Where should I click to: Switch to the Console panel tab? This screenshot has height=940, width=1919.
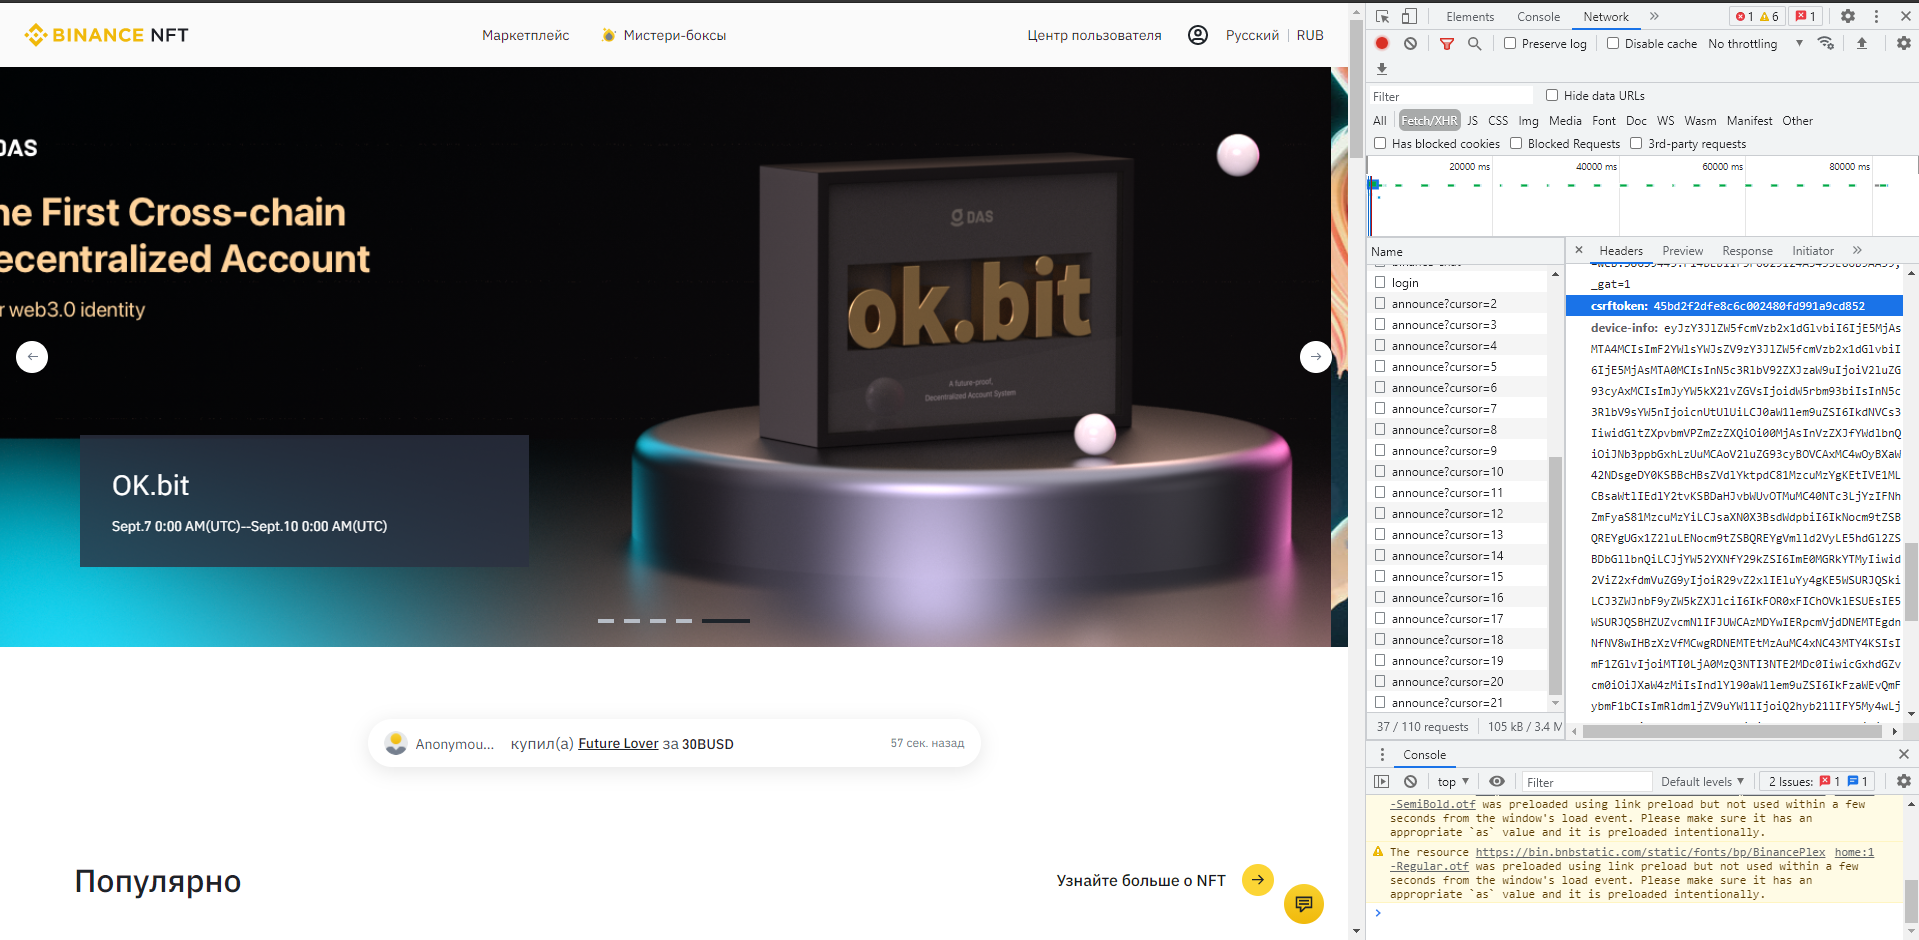(1538, 16)
